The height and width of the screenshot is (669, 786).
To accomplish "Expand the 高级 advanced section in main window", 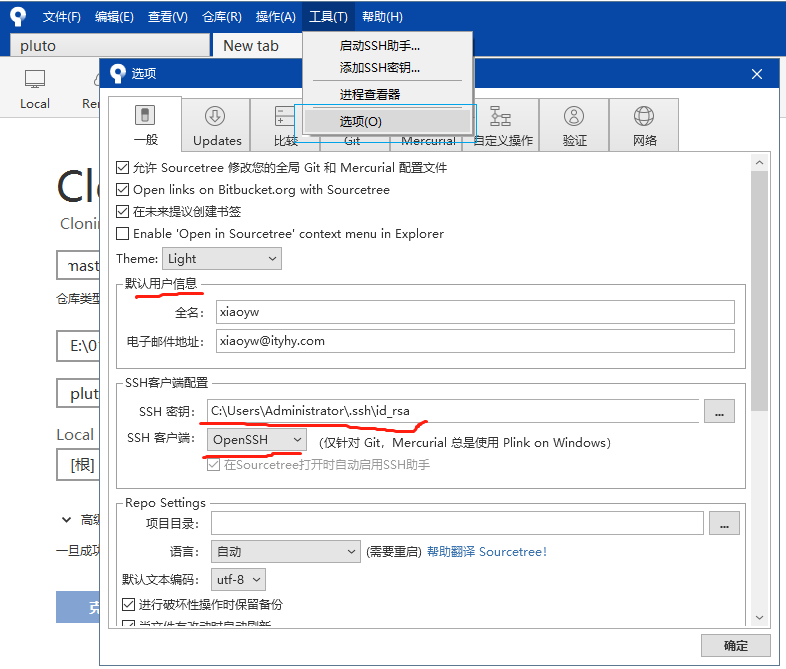I will coord(66,520).
